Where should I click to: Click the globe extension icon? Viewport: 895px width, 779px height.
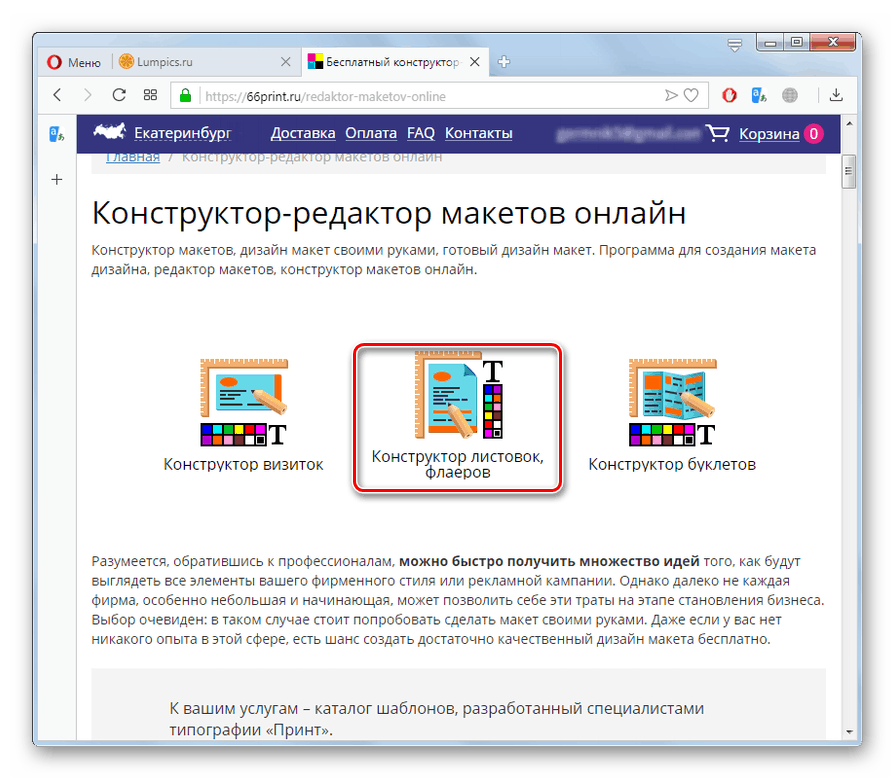coord(789,95)
